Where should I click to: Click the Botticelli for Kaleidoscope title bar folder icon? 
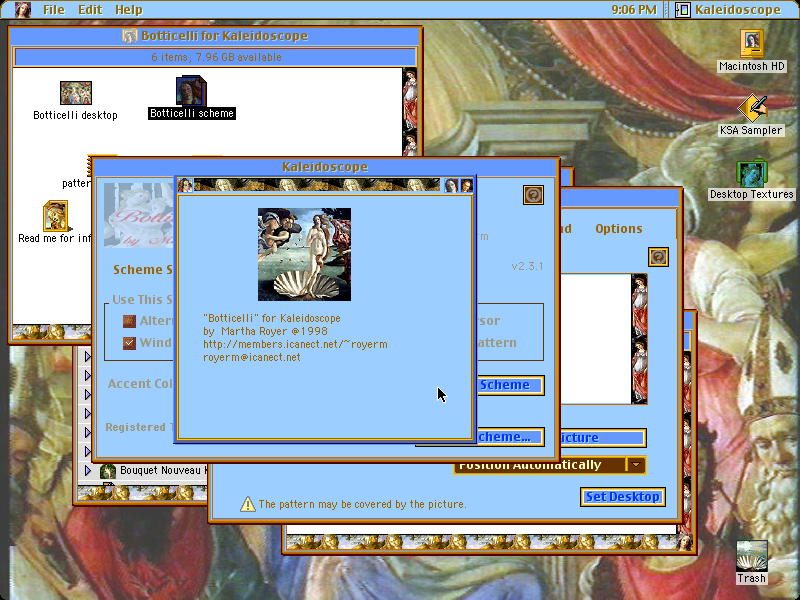(x=130, y=36)
